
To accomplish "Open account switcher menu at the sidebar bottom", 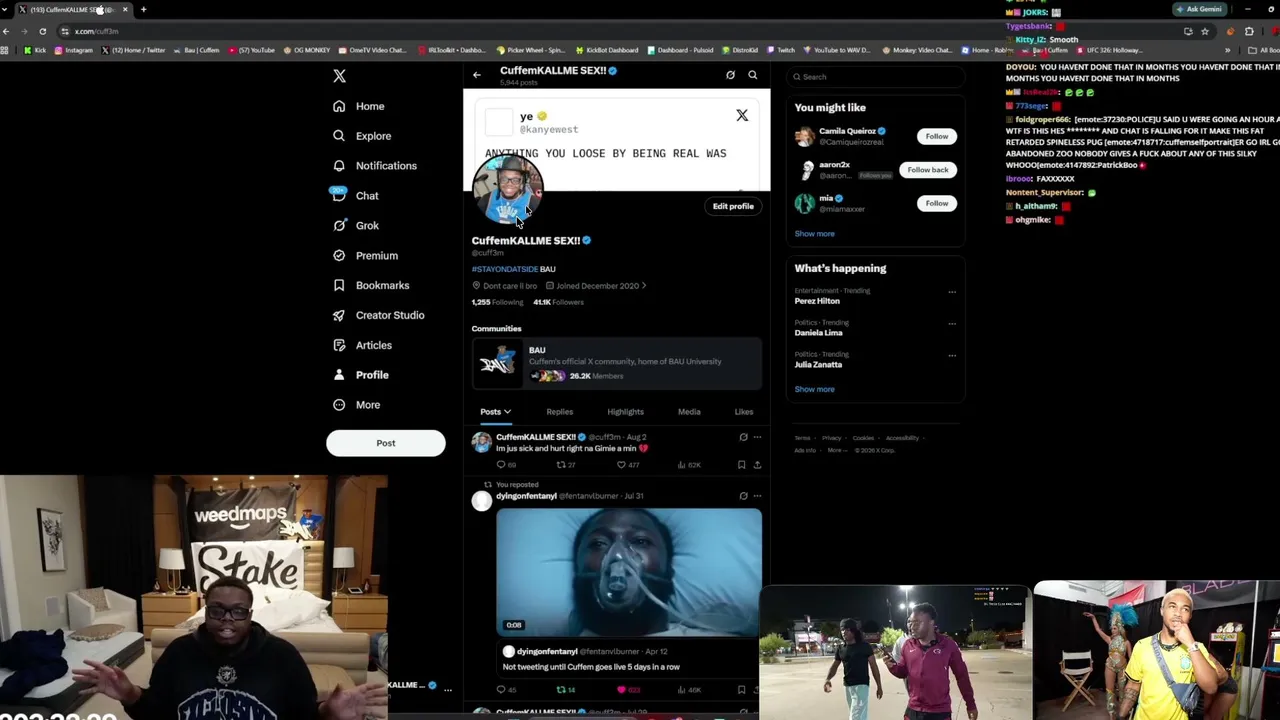I will click(x=448, y=689).
